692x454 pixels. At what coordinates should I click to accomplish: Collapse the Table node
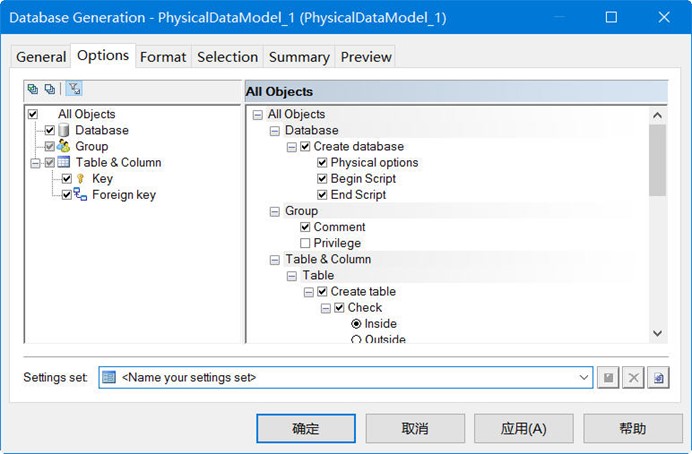(x=292, y=276)
